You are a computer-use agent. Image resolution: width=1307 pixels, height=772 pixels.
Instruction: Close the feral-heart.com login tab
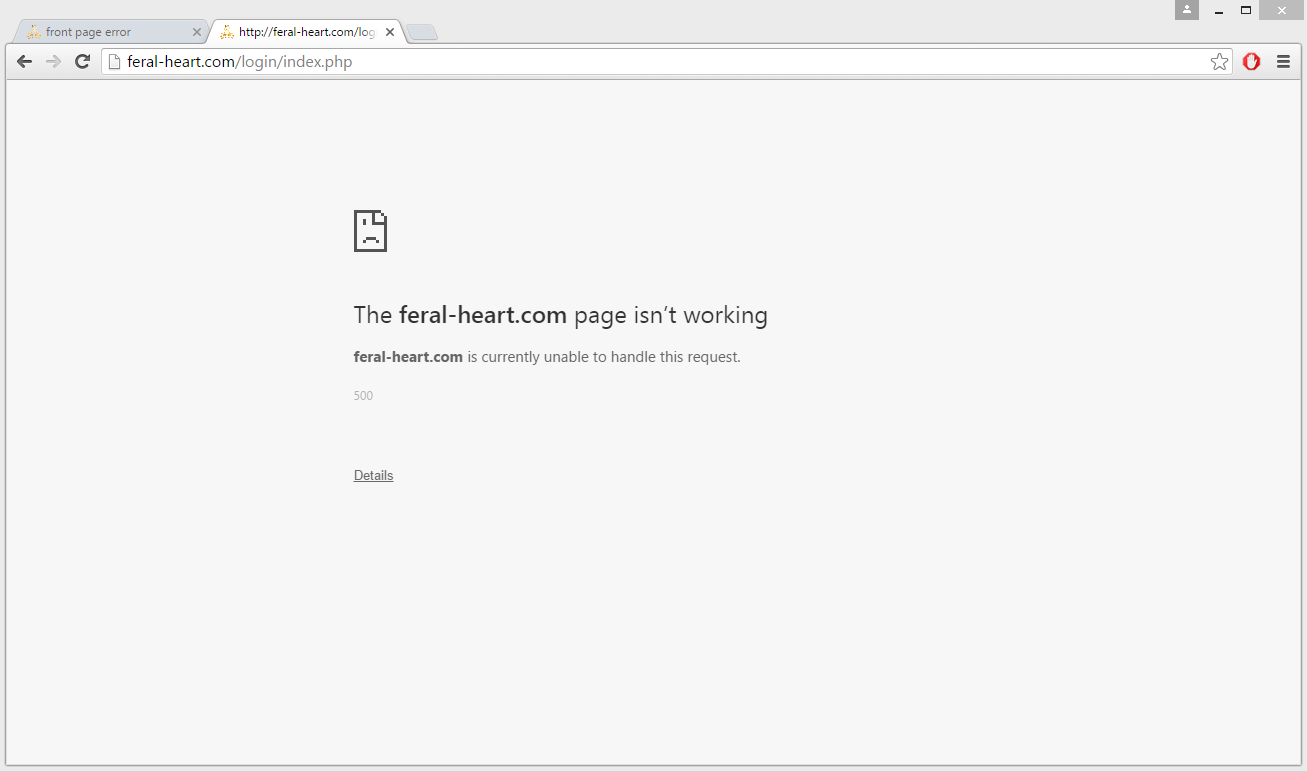pos(390,32)
